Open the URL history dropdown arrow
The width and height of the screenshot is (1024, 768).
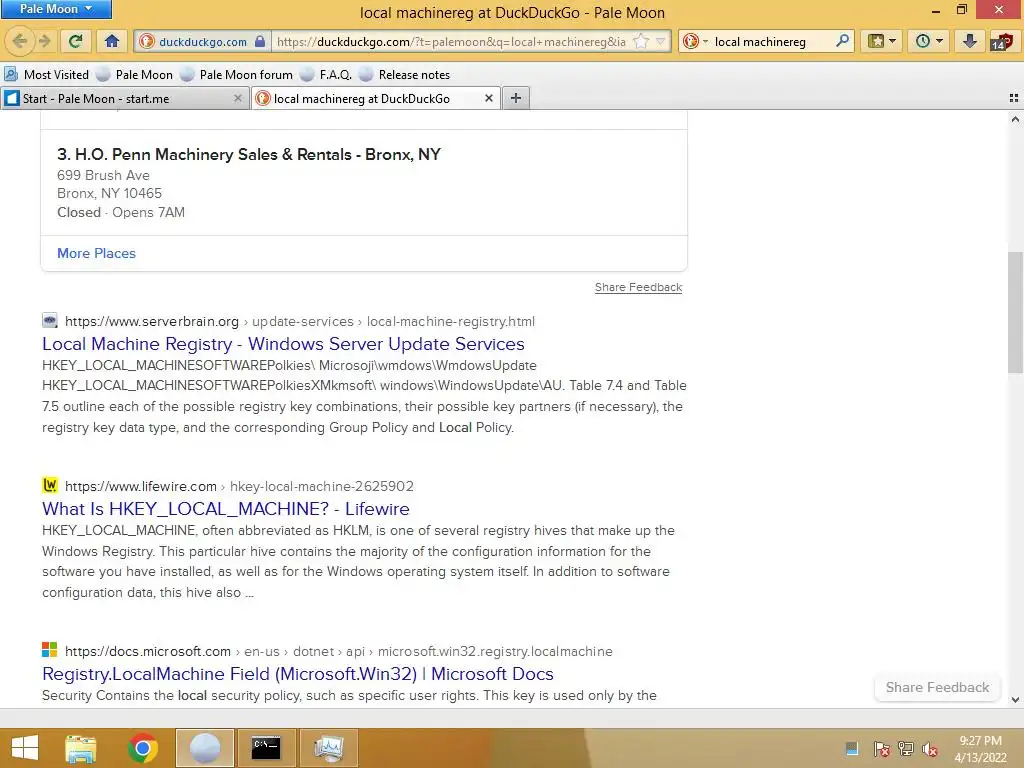[x=660, y=41]
